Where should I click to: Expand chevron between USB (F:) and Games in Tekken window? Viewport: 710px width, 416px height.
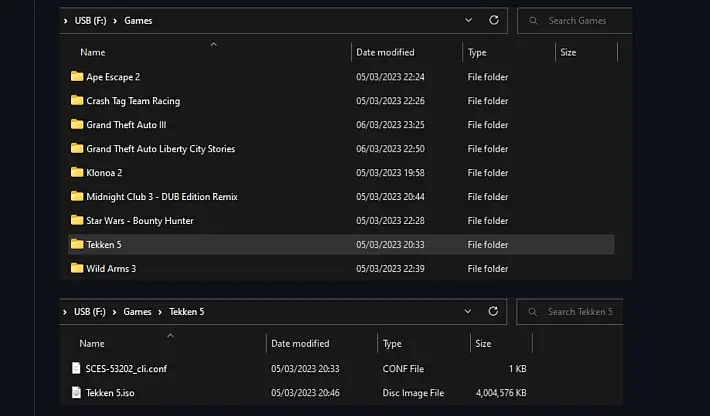pyautogui.click(x=114, y=312)
